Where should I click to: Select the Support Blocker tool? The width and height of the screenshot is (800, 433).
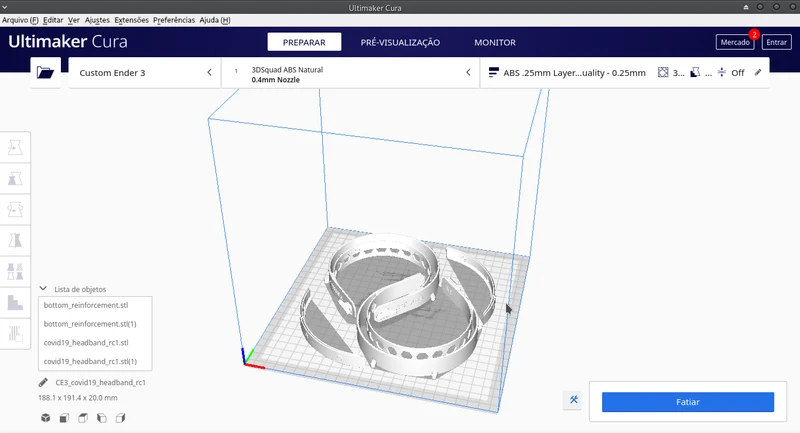pos(15,302)
